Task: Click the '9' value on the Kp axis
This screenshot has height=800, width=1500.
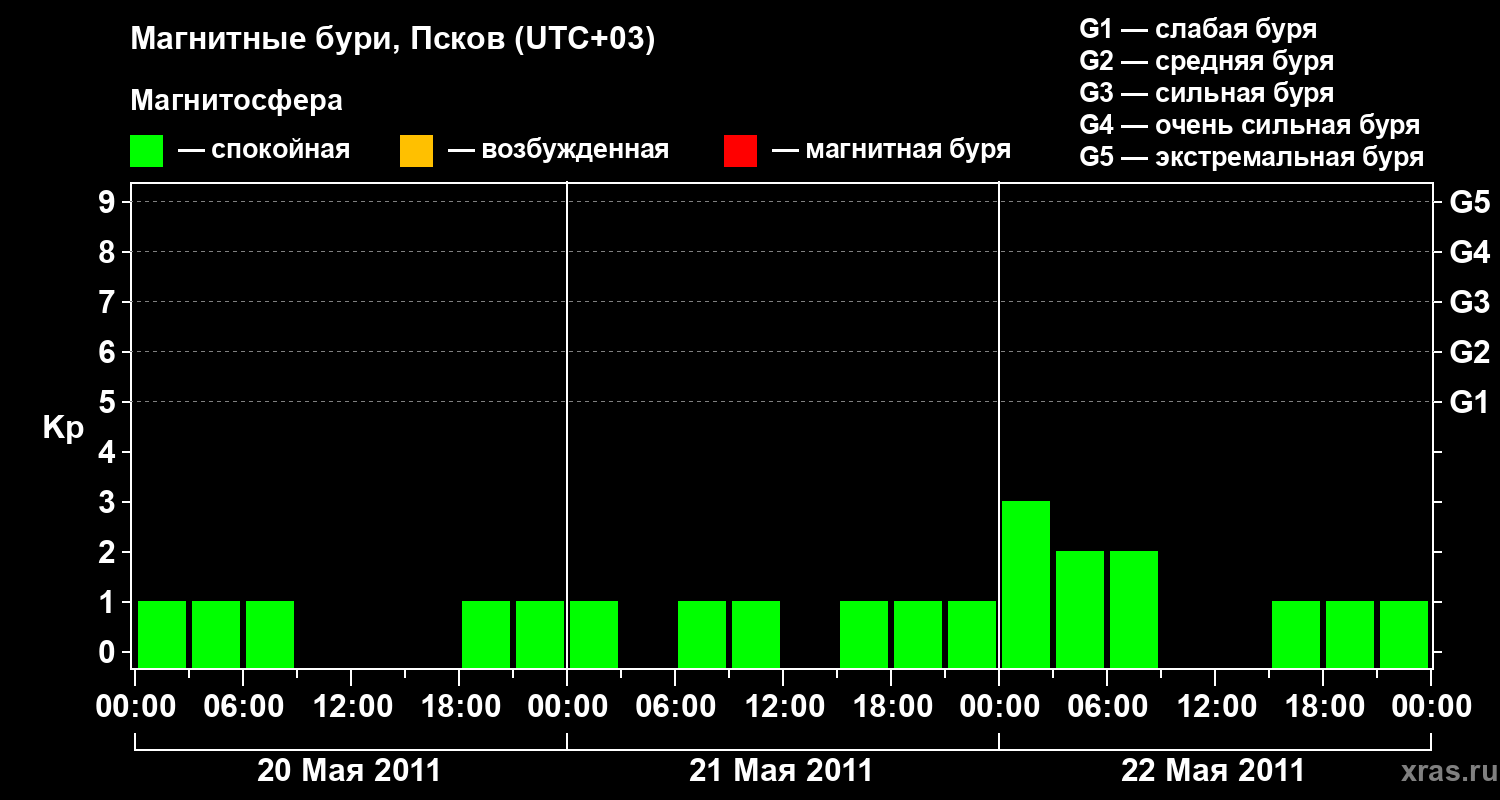Action: click(109, 202)
